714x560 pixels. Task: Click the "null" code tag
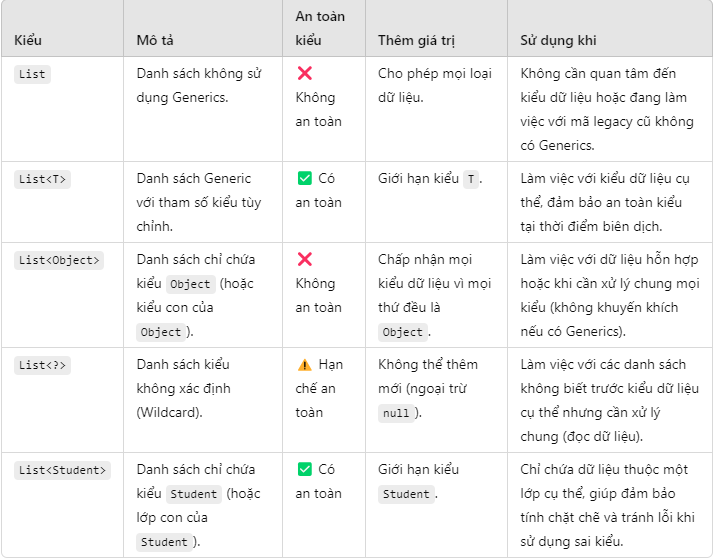pos(396,414)
